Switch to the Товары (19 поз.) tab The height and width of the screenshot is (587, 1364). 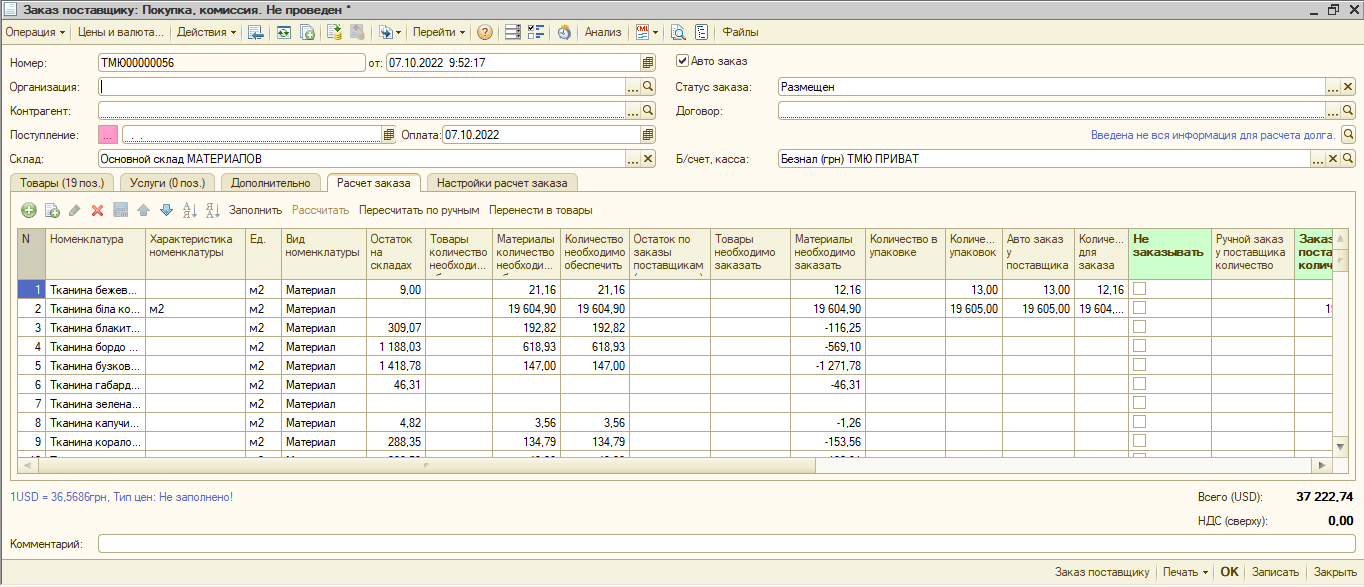click(x=62, y=182)
